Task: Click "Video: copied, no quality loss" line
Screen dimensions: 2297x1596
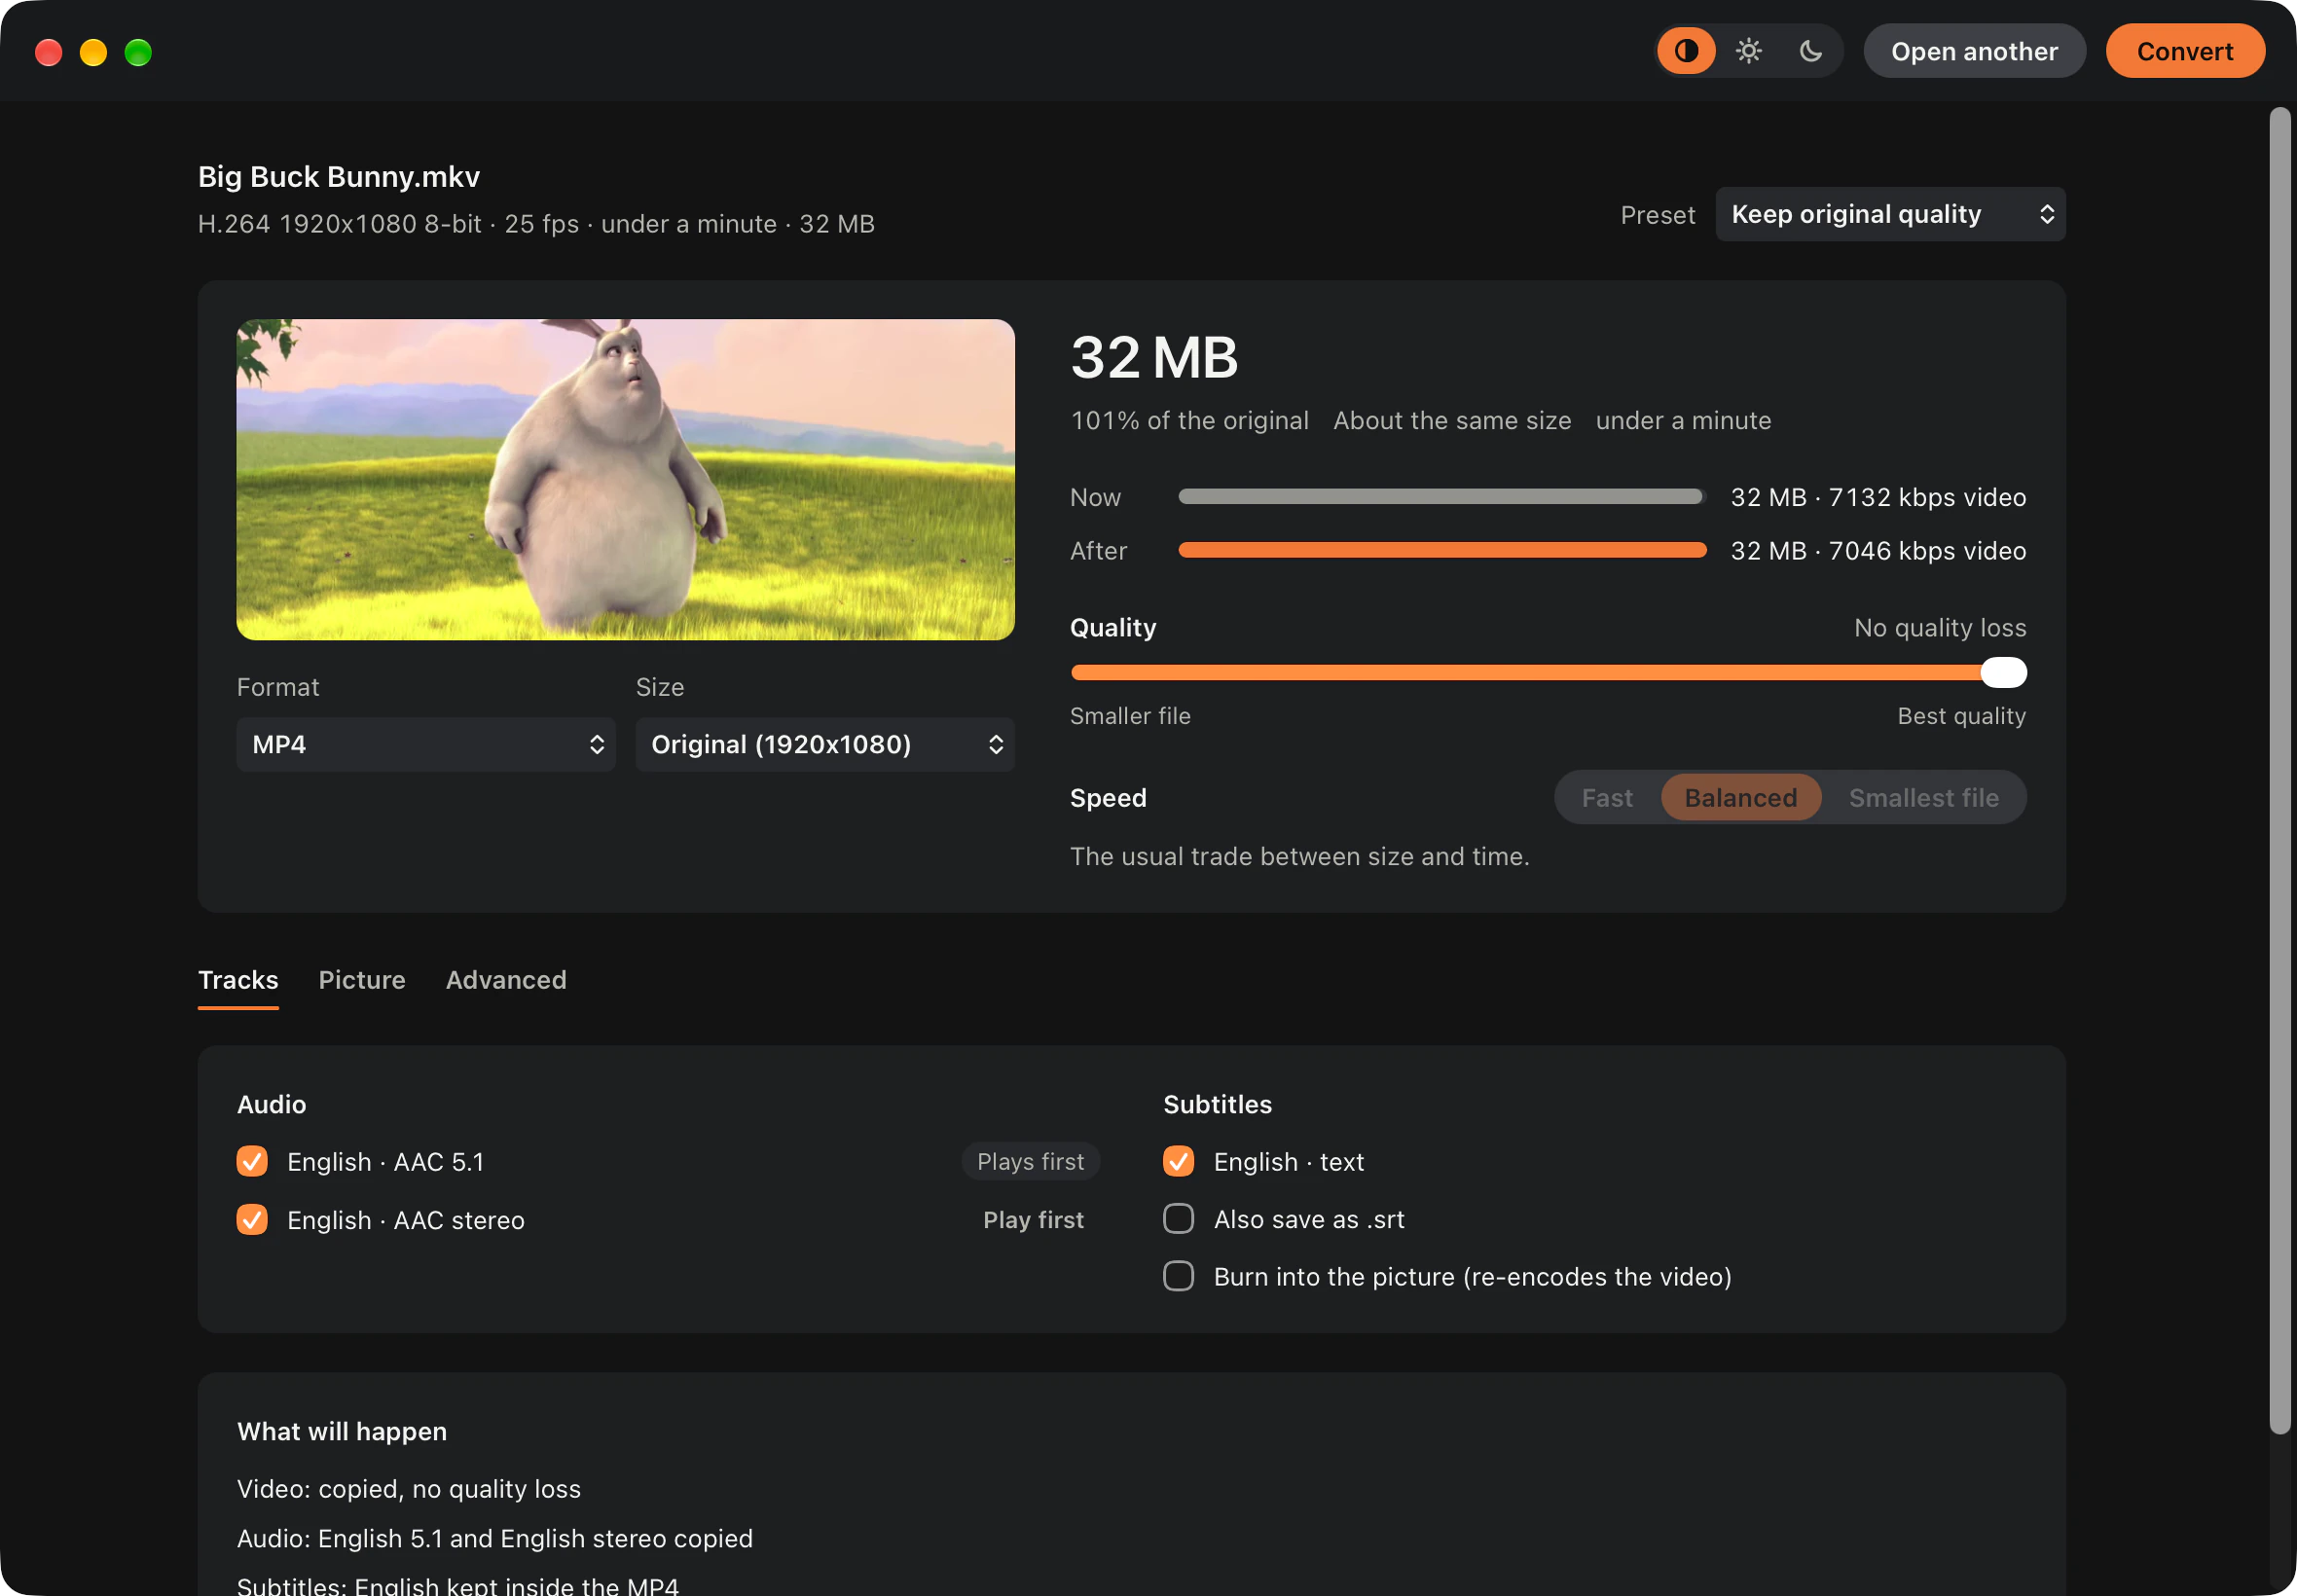Action: (x=409, y=1489)
